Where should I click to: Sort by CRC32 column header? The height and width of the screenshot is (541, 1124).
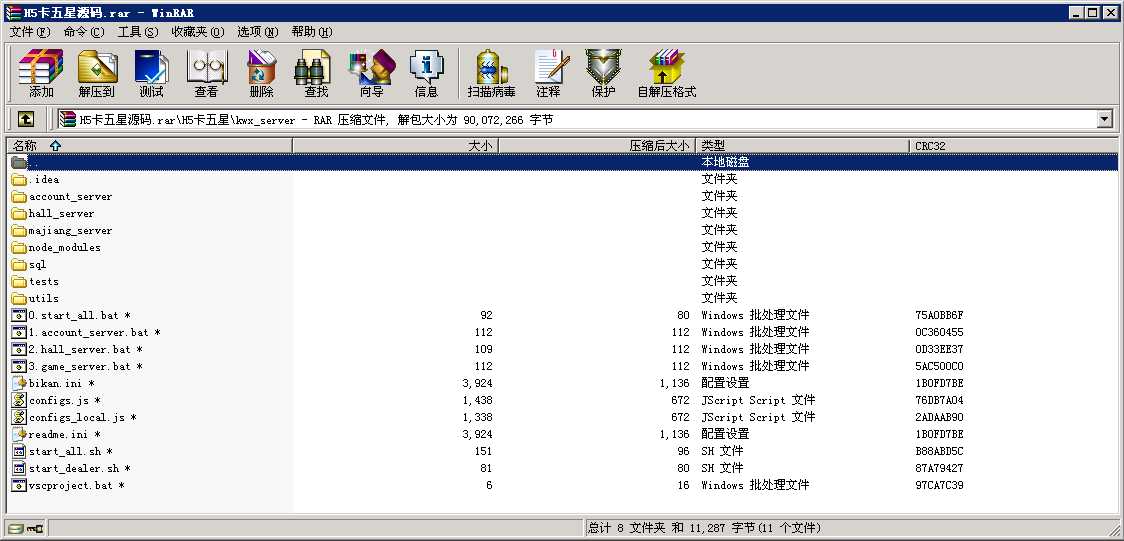click(1014, 145)
